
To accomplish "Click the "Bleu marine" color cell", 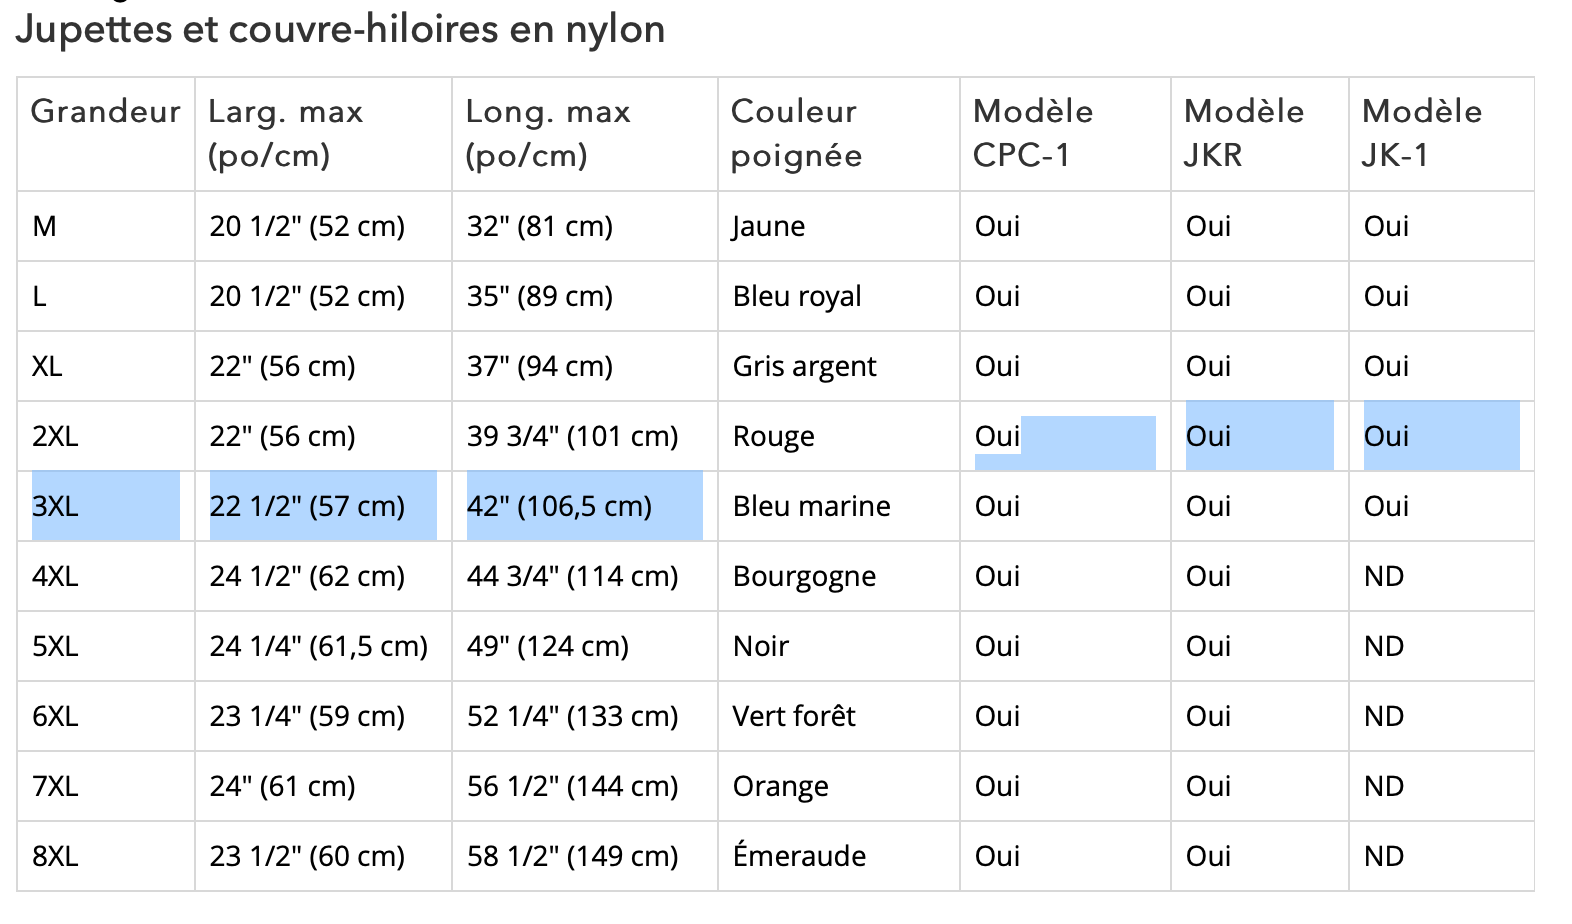I will (x=811, y=506).
